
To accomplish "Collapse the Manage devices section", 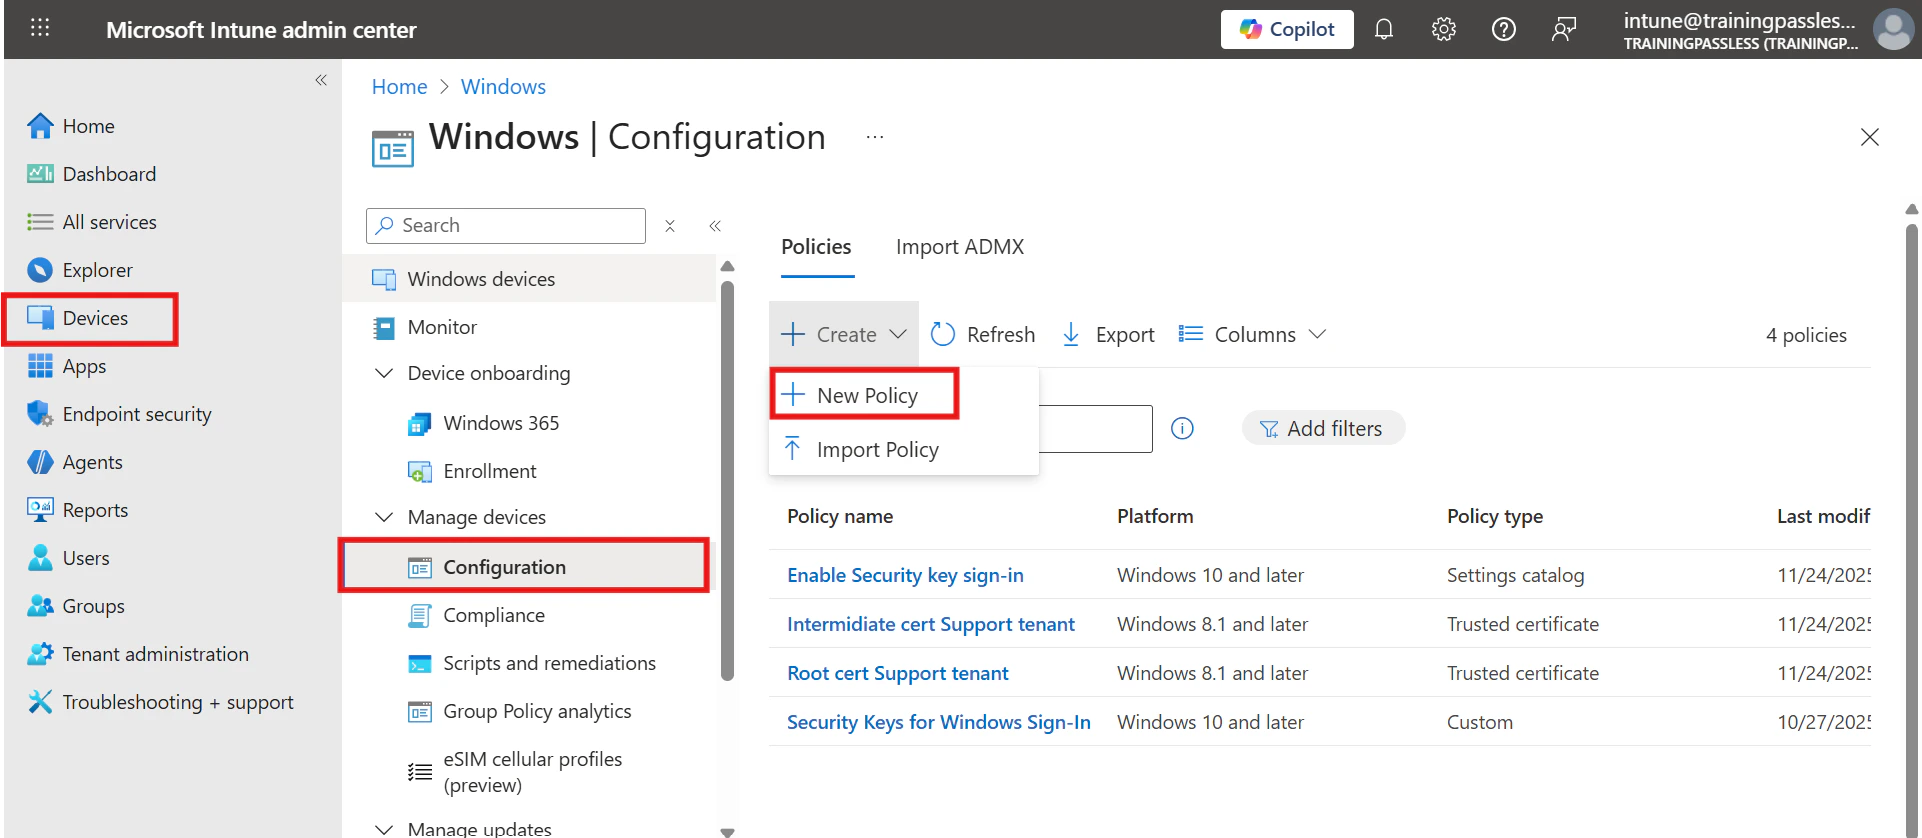I will [384, 517].
